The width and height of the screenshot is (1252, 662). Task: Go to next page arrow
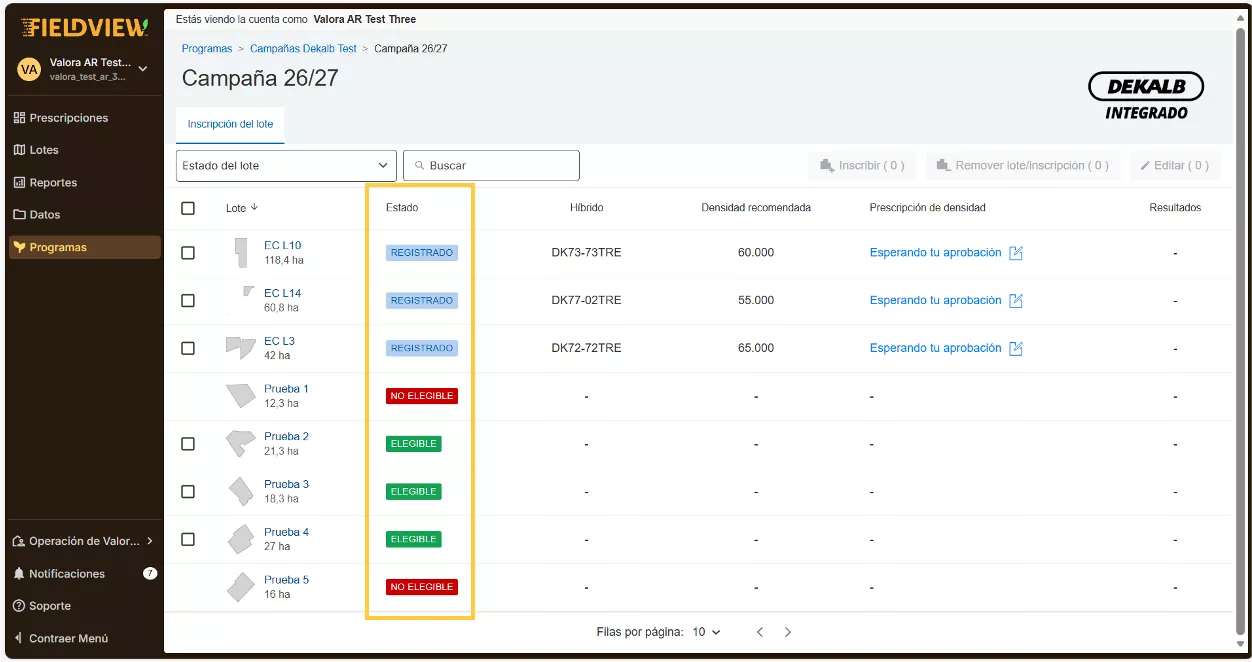tap(788, 632)
